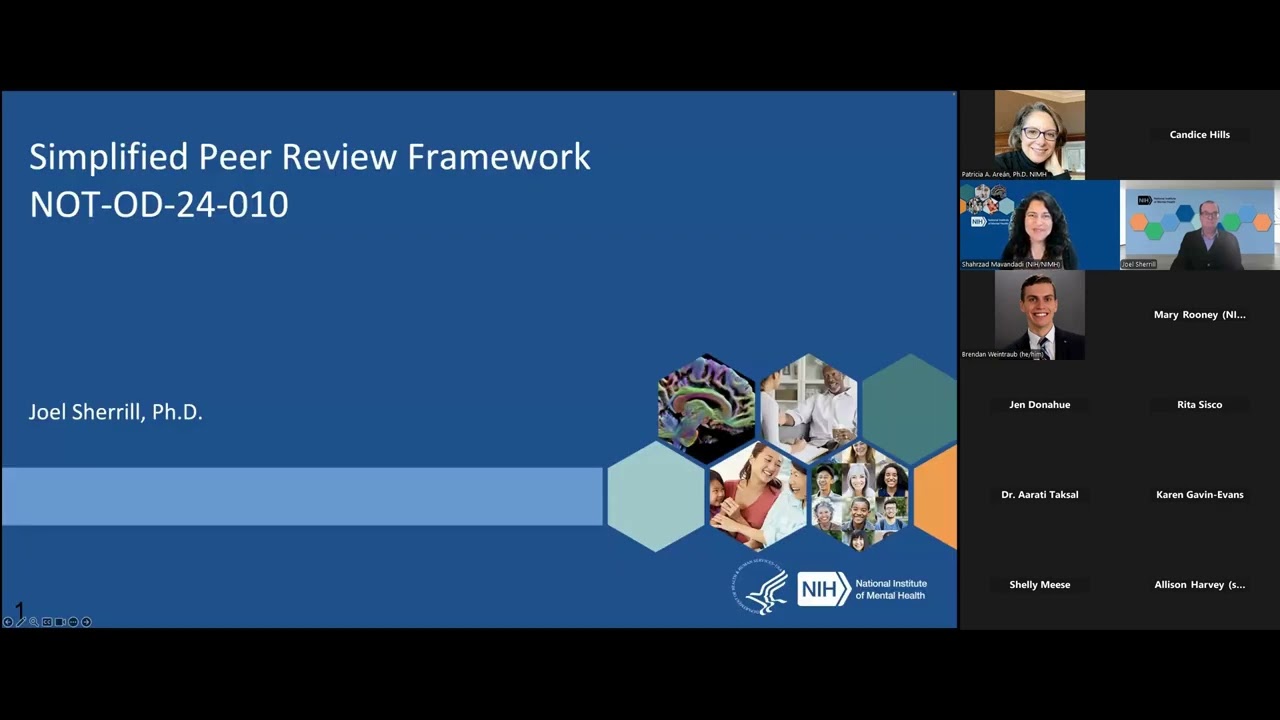Viewport: 1280px width, 720px height.
Task: Open the magnifier zoom tool
Action: pos(33,621)
